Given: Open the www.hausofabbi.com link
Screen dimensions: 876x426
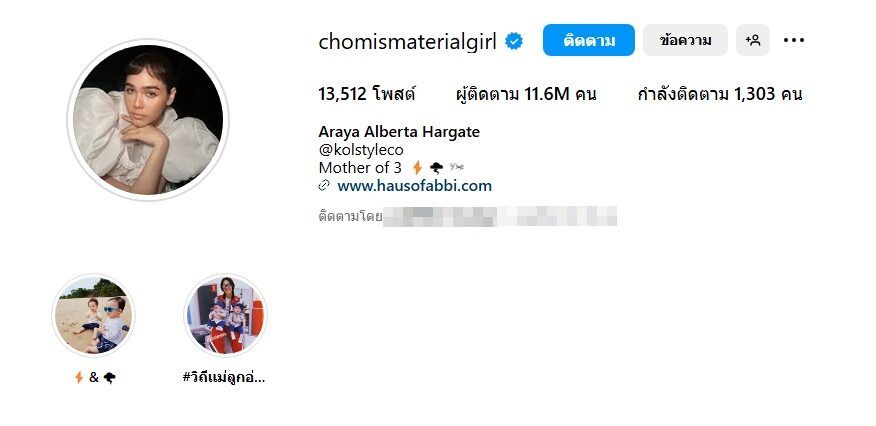Looking at the screenshot, I should (415, 186).
